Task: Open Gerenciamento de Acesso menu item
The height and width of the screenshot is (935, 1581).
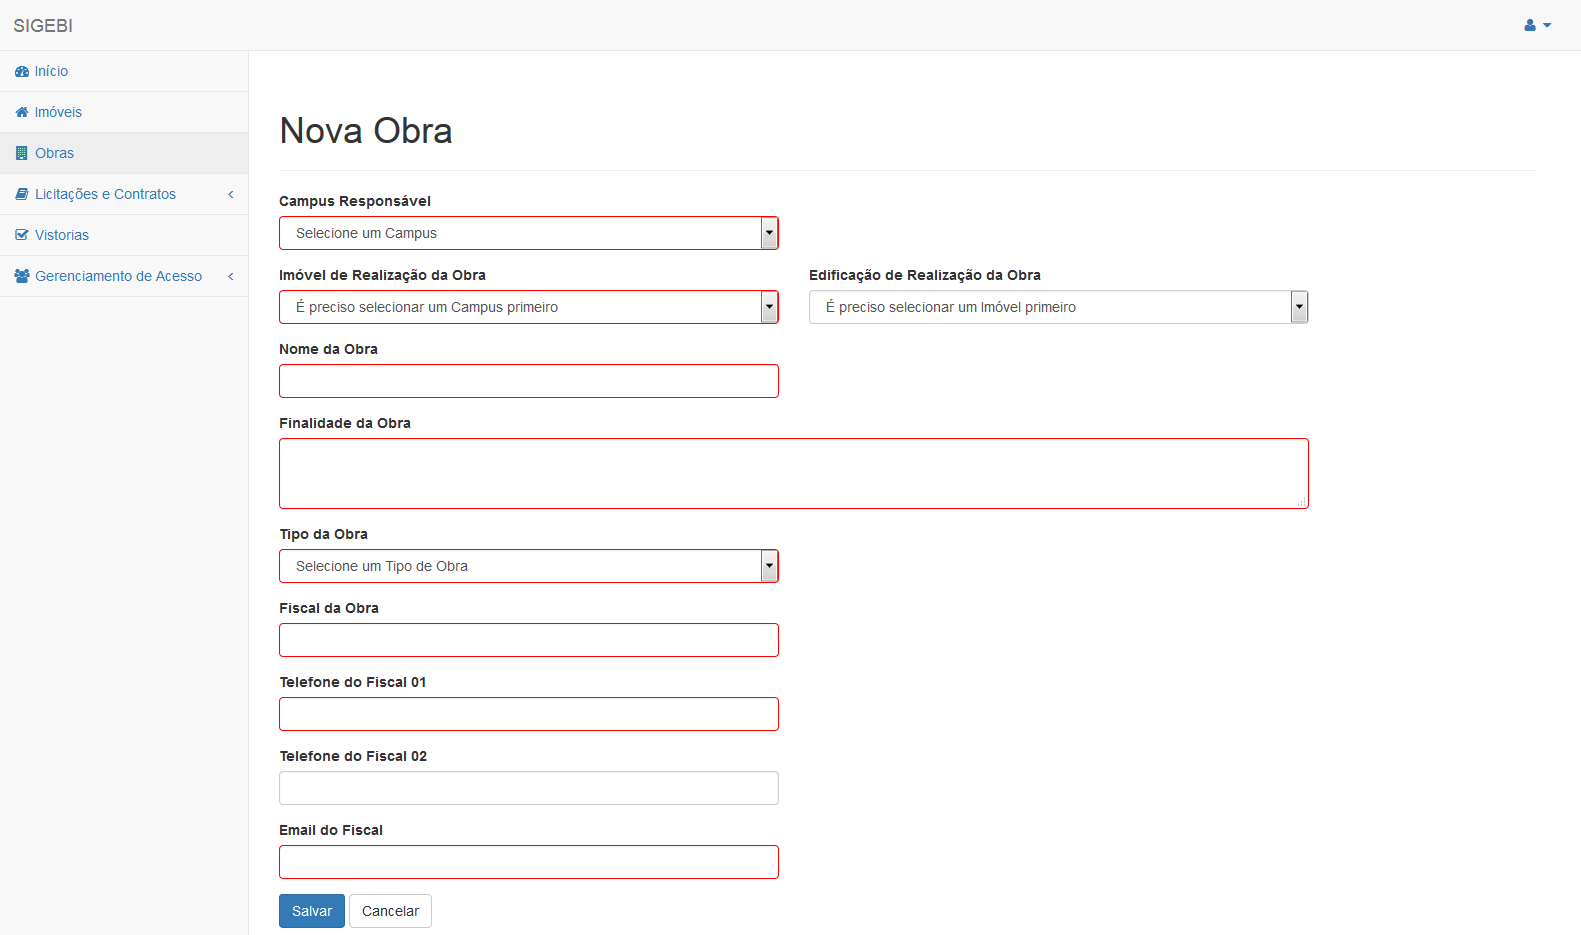Action: click(124, 276)
